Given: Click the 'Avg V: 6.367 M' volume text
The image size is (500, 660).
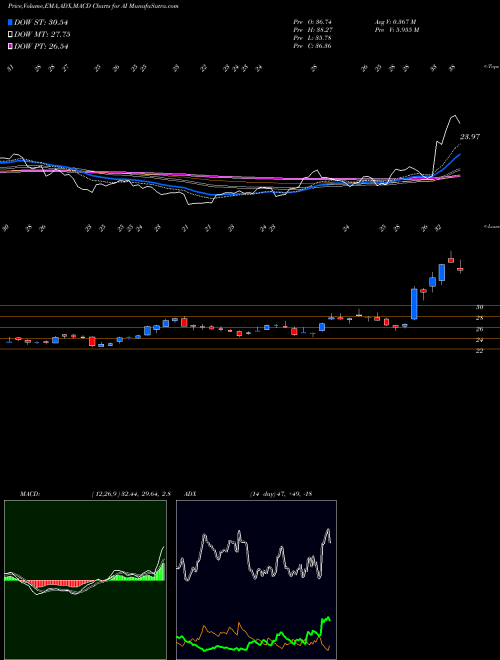Looking at the screenshot, I should click(x=395, y=21).
